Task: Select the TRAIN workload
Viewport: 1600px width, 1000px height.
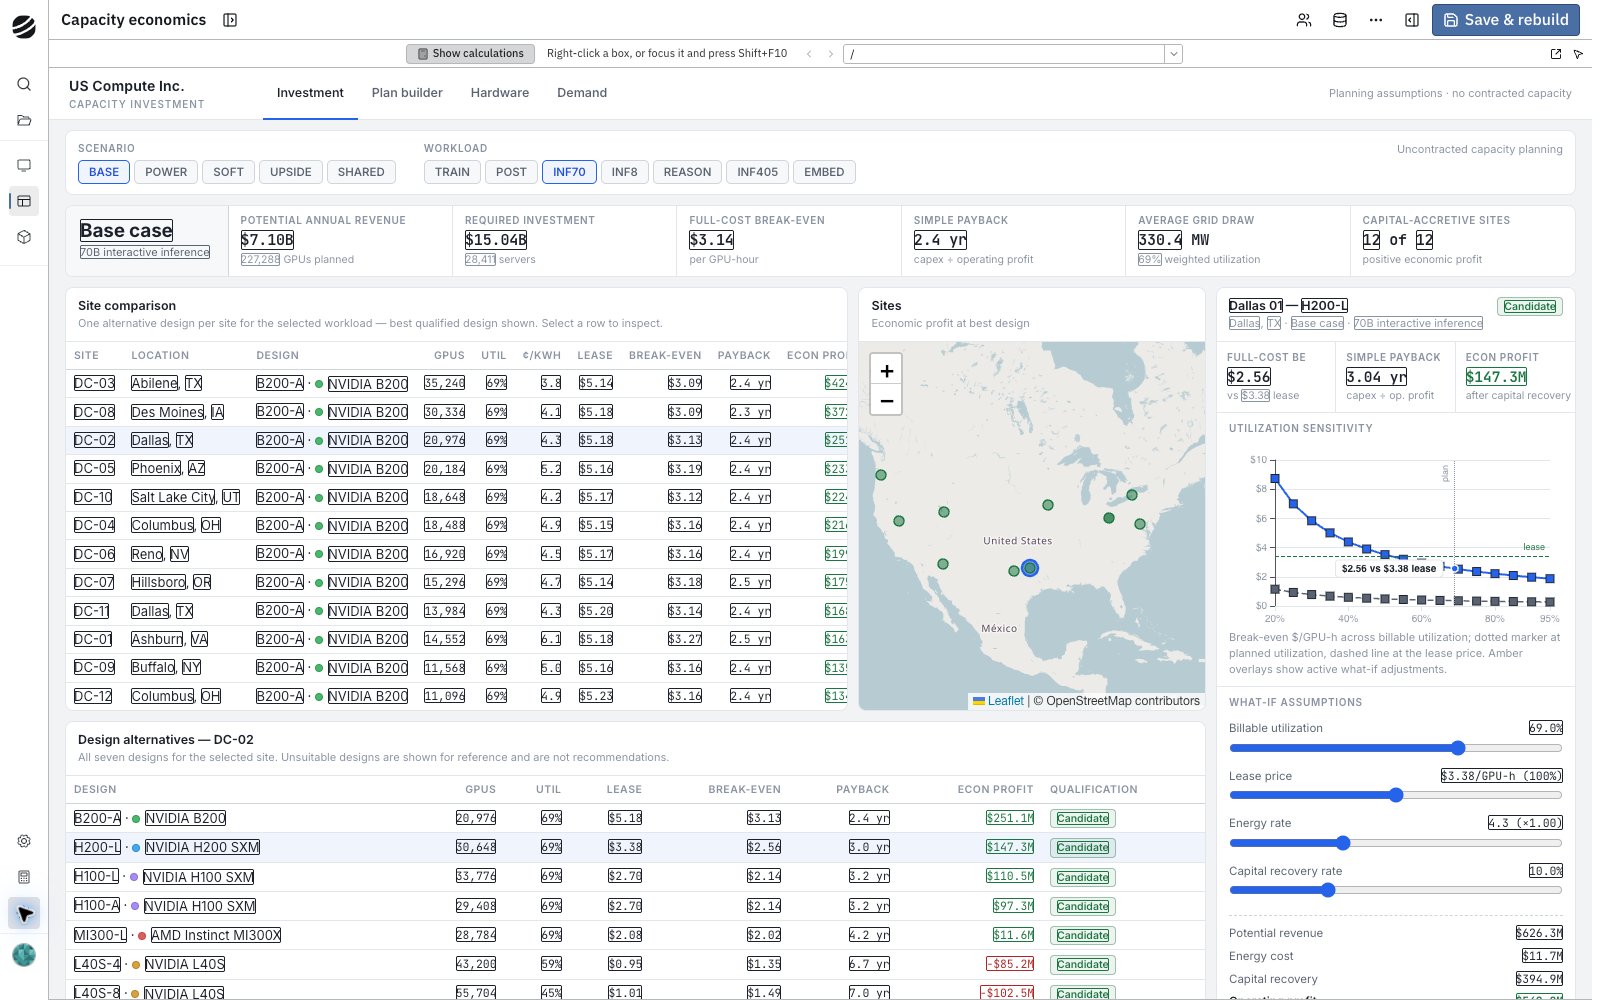Action: tap(452, 172)
